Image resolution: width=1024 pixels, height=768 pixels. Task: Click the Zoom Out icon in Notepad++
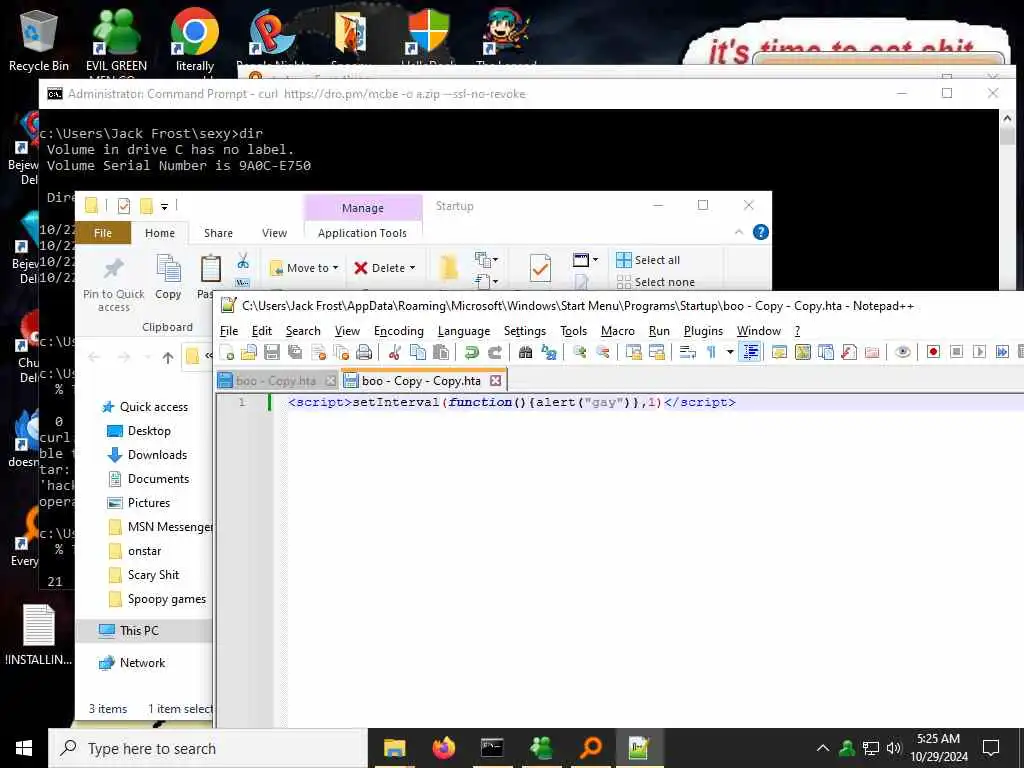pos(602,353)
